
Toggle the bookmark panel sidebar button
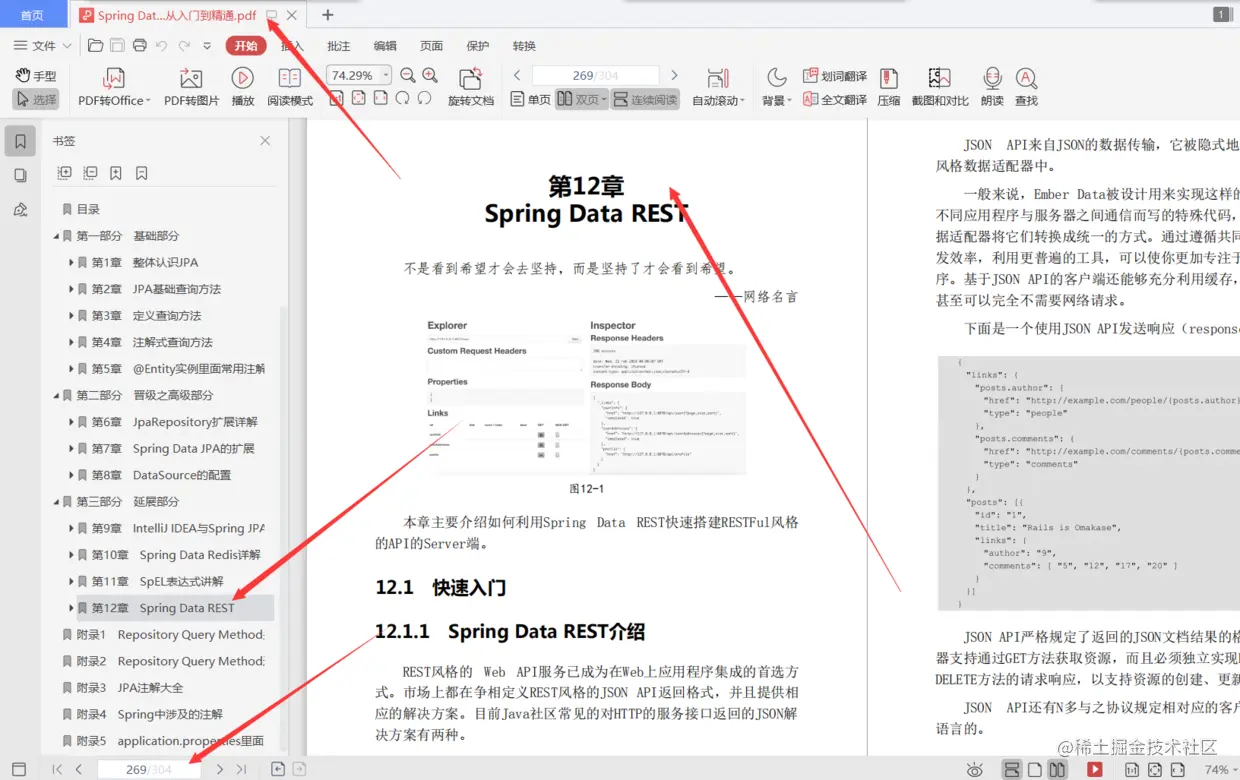(x=20, y=141)
